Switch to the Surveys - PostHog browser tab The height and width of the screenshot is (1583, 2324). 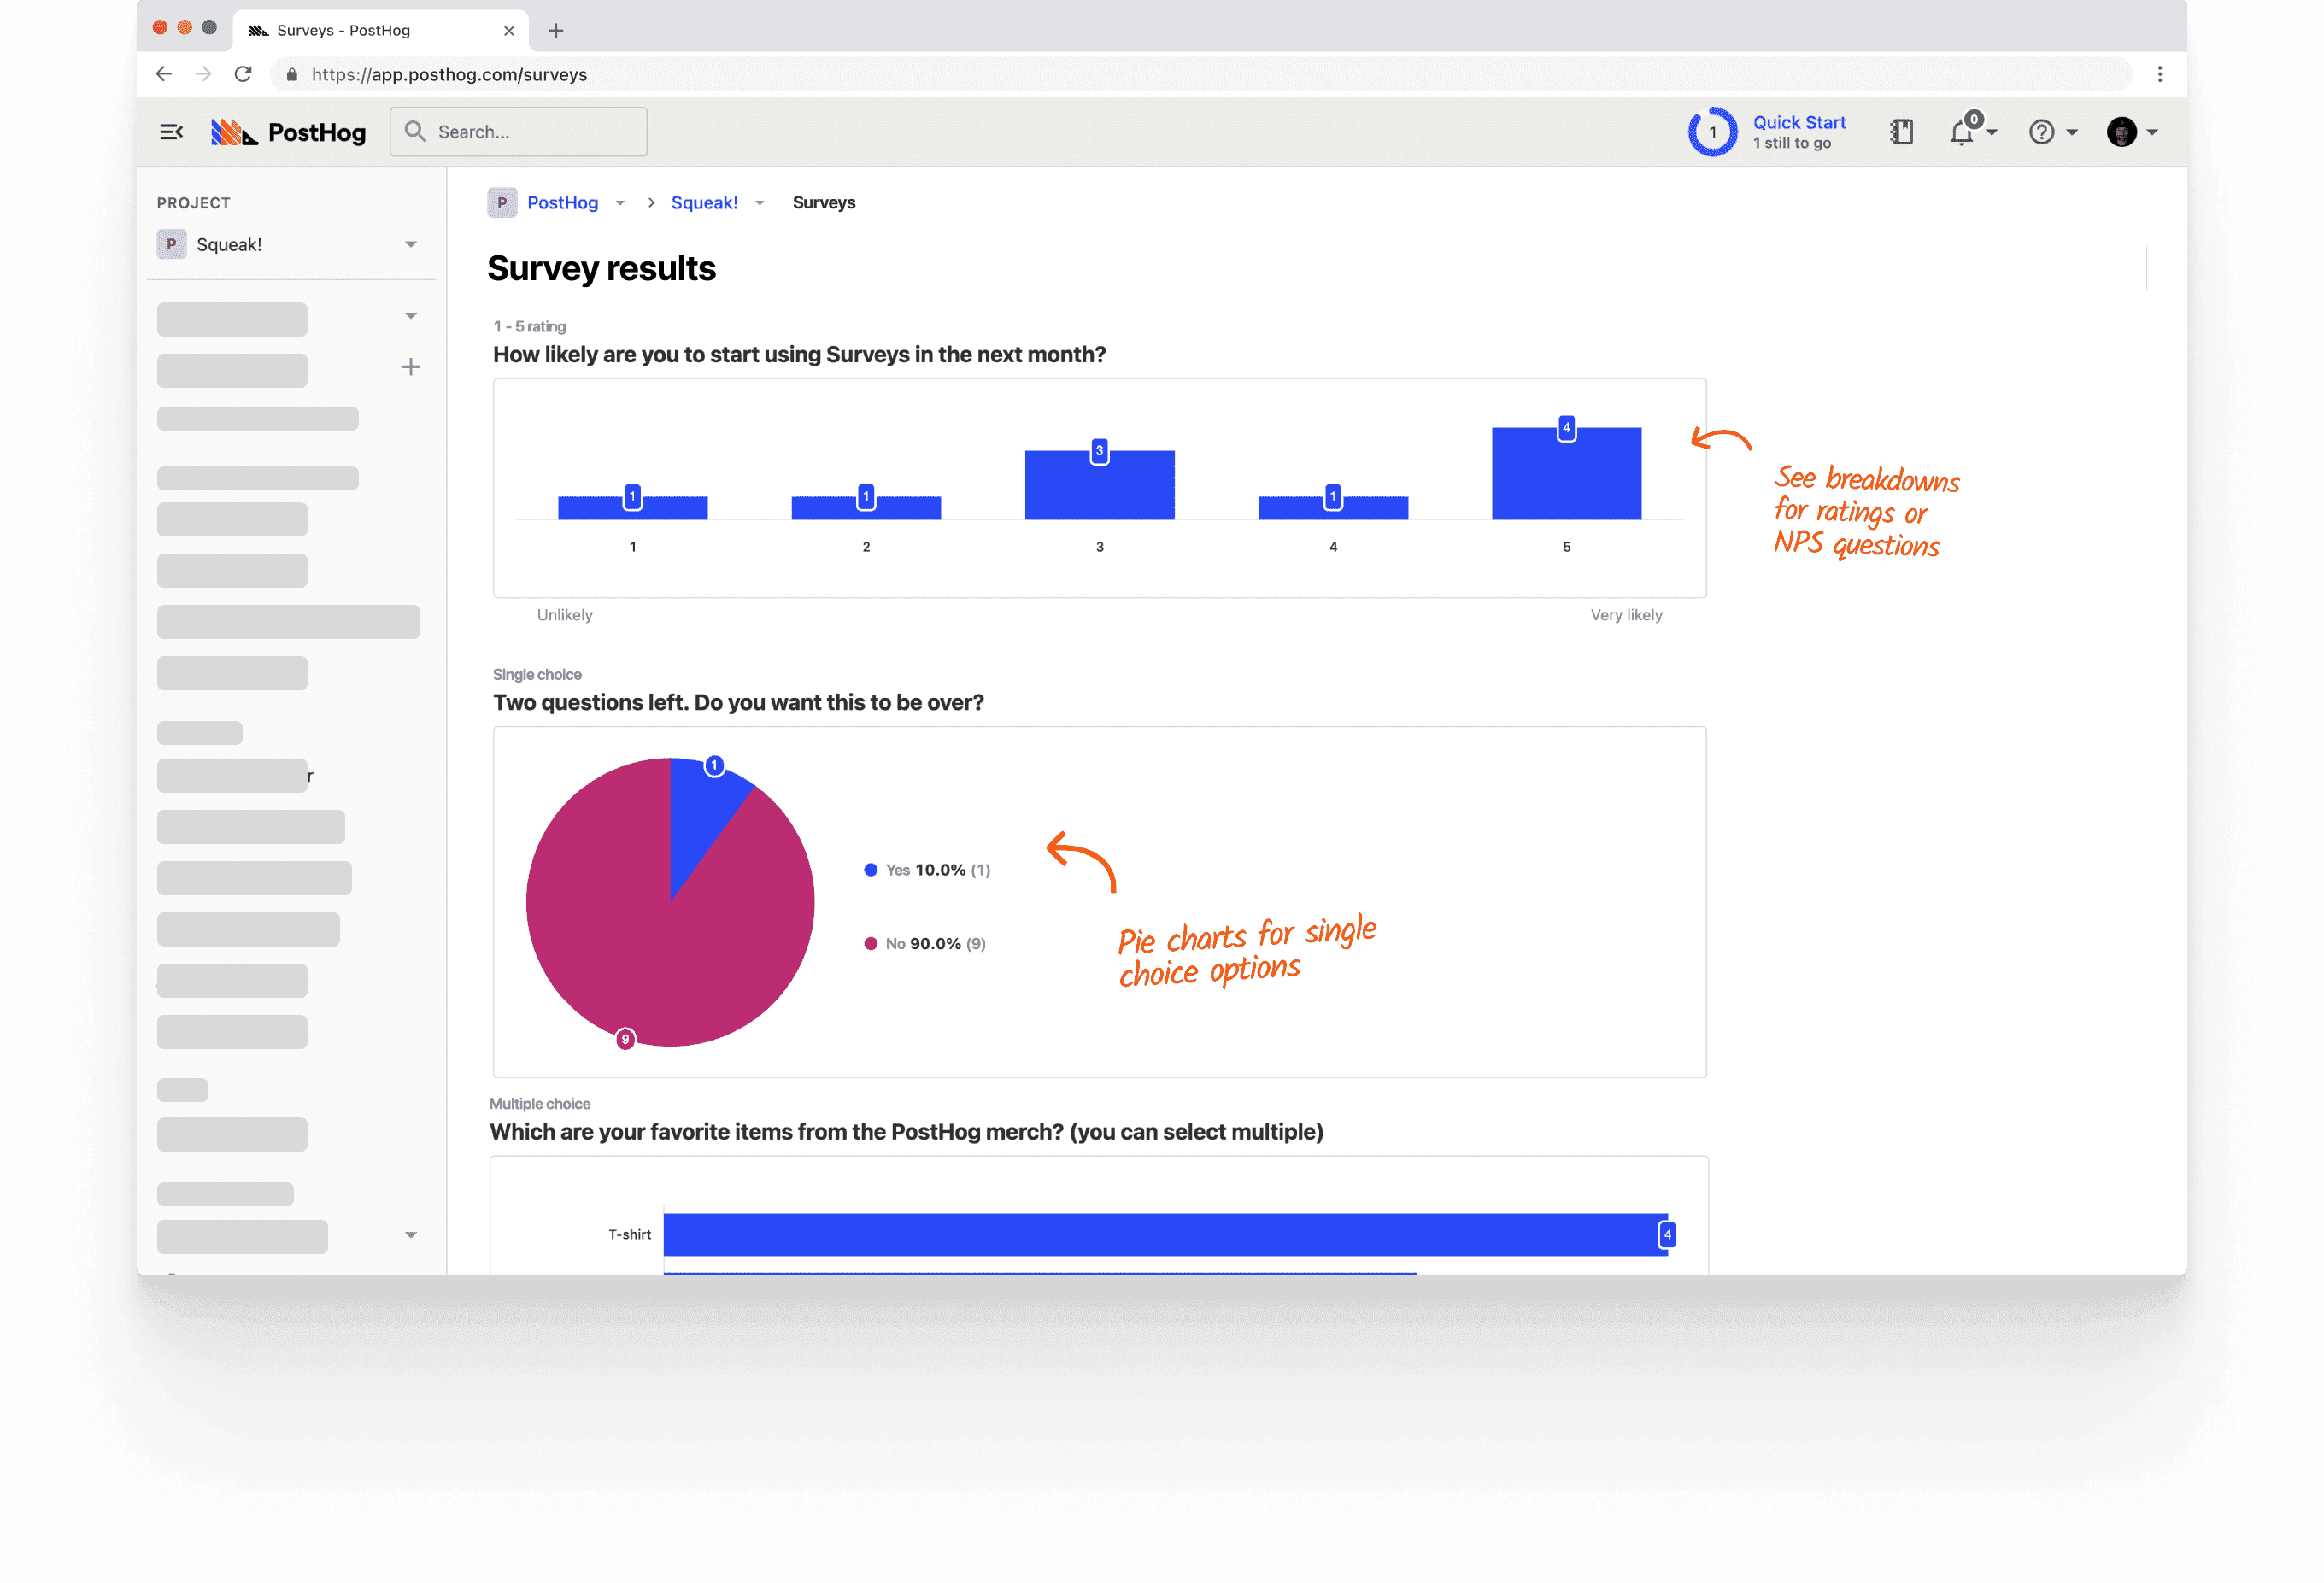(x=345, y=30)
